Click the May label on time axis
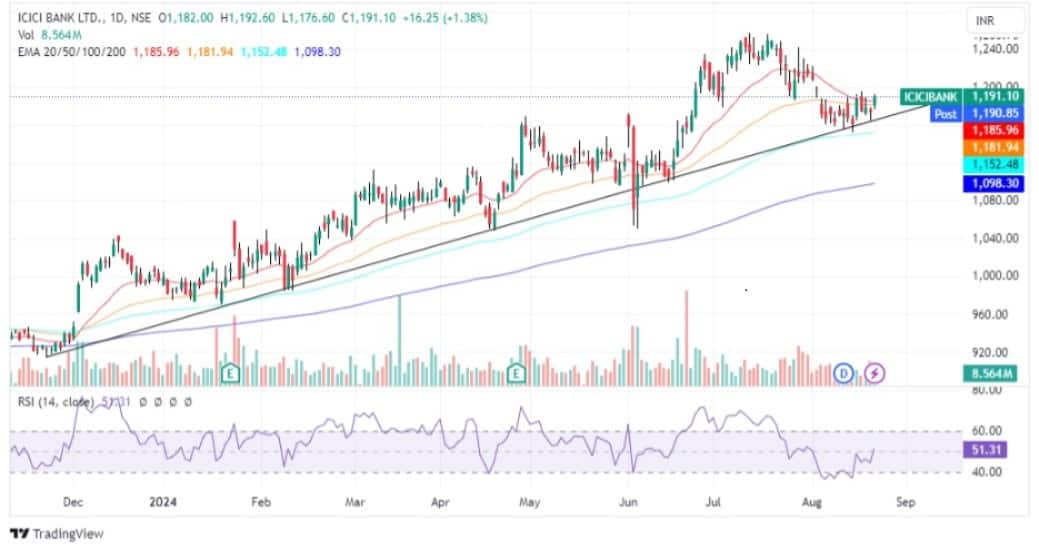The width and height of the screenshot is (1039, 550). (x=529, y=502)
